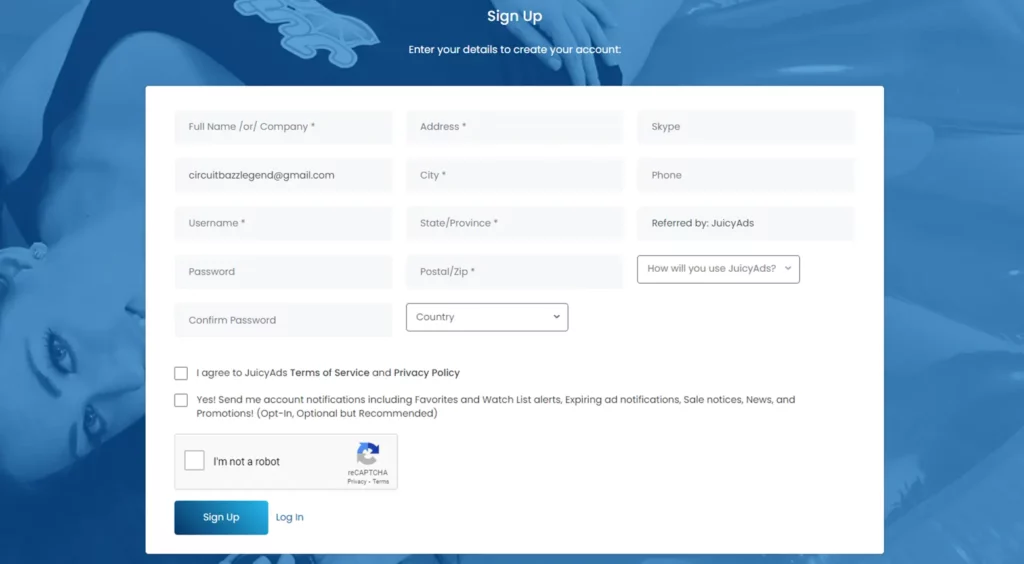This screenshot has width=1024, height=564.
Task: Click the Full Name or Company field
Action: [283, 127]
